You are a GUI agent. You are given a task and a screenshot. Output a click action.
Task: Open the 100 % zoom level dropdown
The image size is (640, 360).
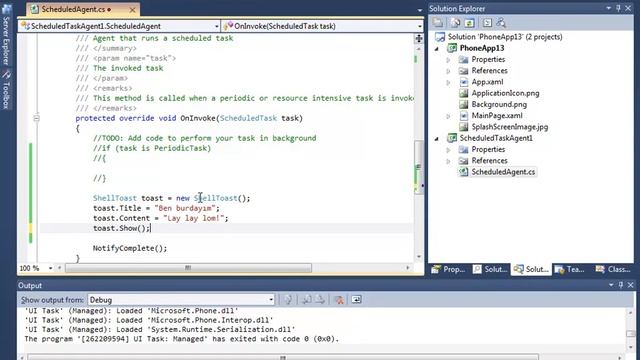tap(51, 268)
